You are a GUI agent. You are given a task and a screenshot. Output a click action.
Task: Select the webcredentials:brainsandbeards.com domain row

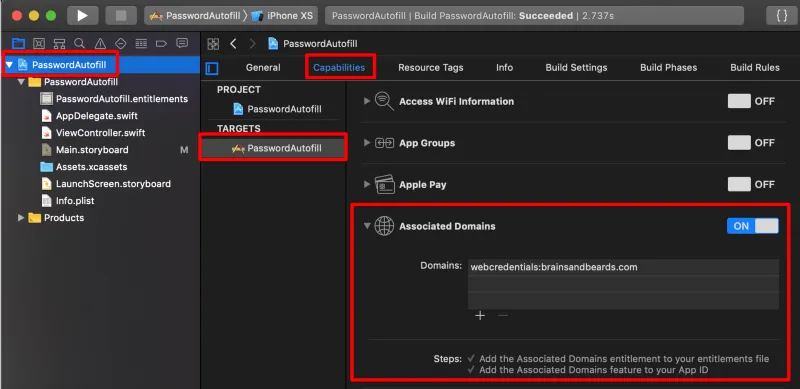point(623,267)
